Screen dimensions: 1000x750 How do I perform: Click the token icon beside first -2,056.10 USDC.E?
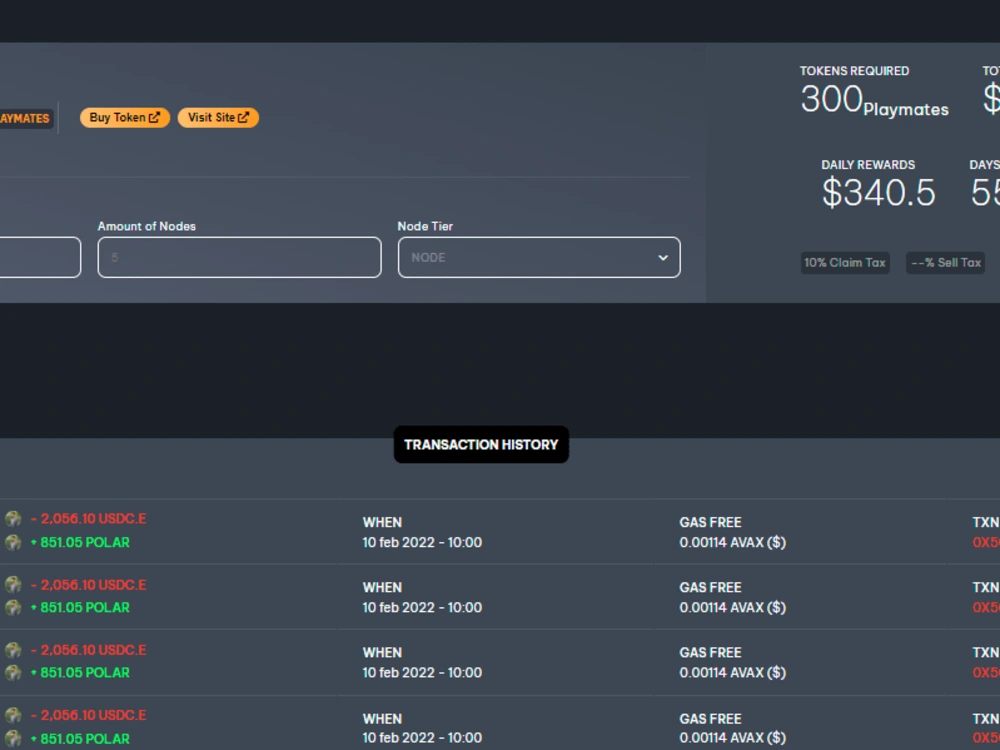pos(13,518)
